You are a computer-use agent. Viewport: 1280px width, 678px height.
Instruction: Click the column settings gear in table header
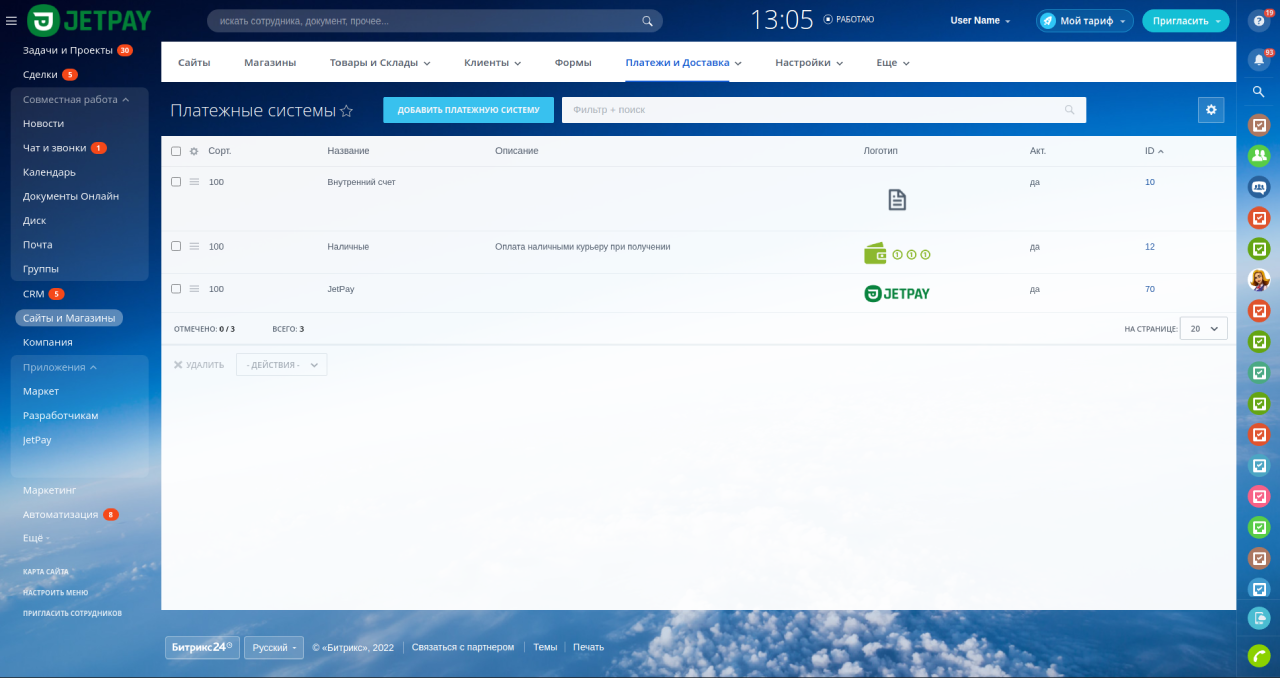point(194,151)
